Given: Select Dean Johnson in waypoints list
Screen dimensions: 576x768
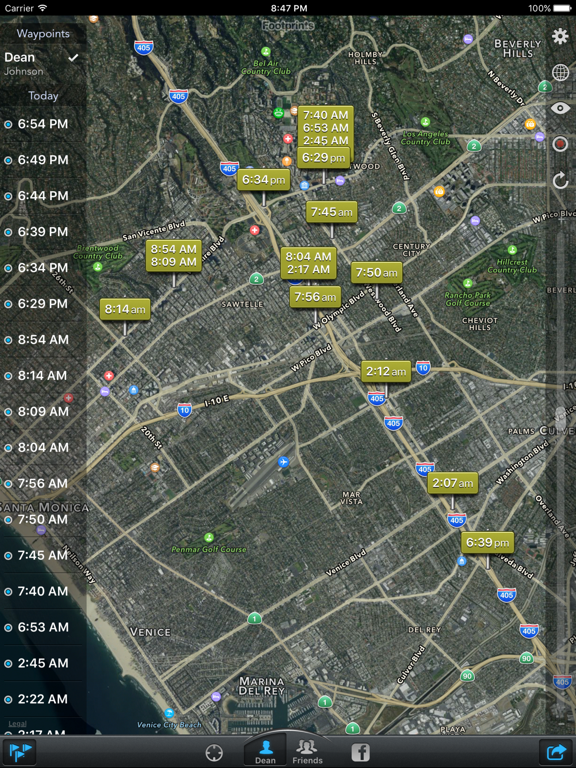Looking at the screenshot, I should [43, 64].
